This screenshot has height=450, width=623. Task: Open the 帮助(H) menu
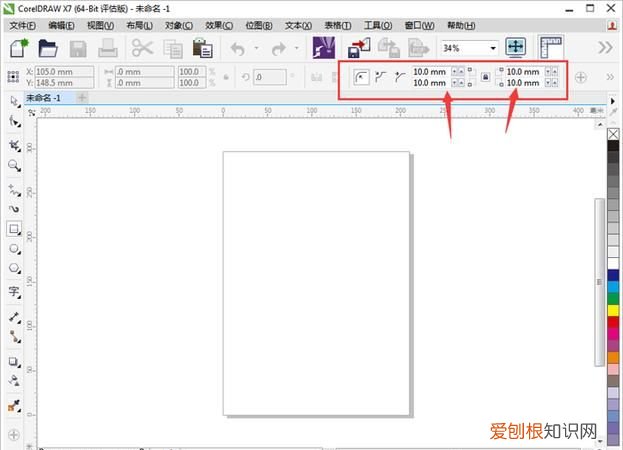click(x=461, y=26)
